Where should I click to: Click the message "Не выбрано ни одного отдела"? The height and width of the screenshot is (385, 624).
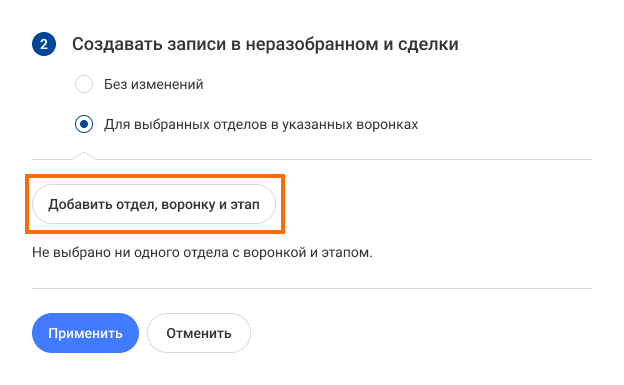tap(131, 252)
